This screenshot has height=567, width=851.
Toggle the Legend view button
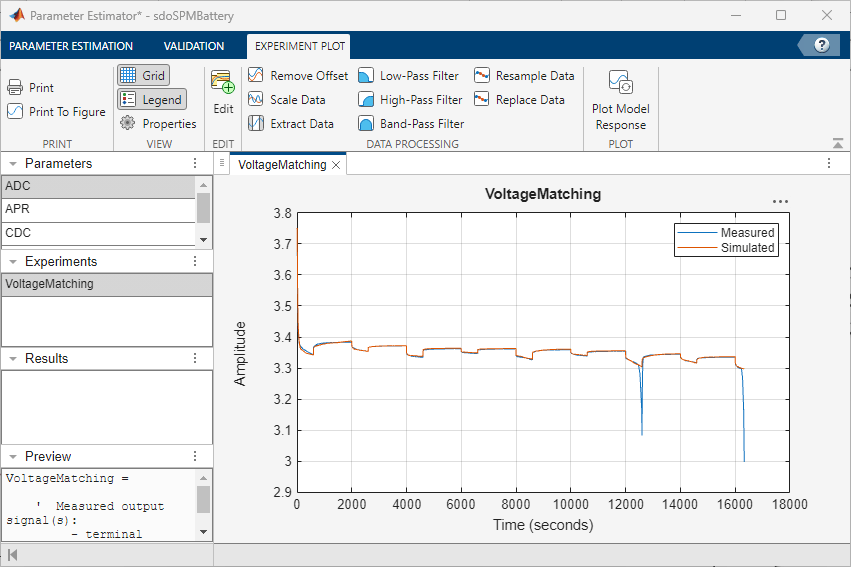pyautogui.click(x=152, y=99)
